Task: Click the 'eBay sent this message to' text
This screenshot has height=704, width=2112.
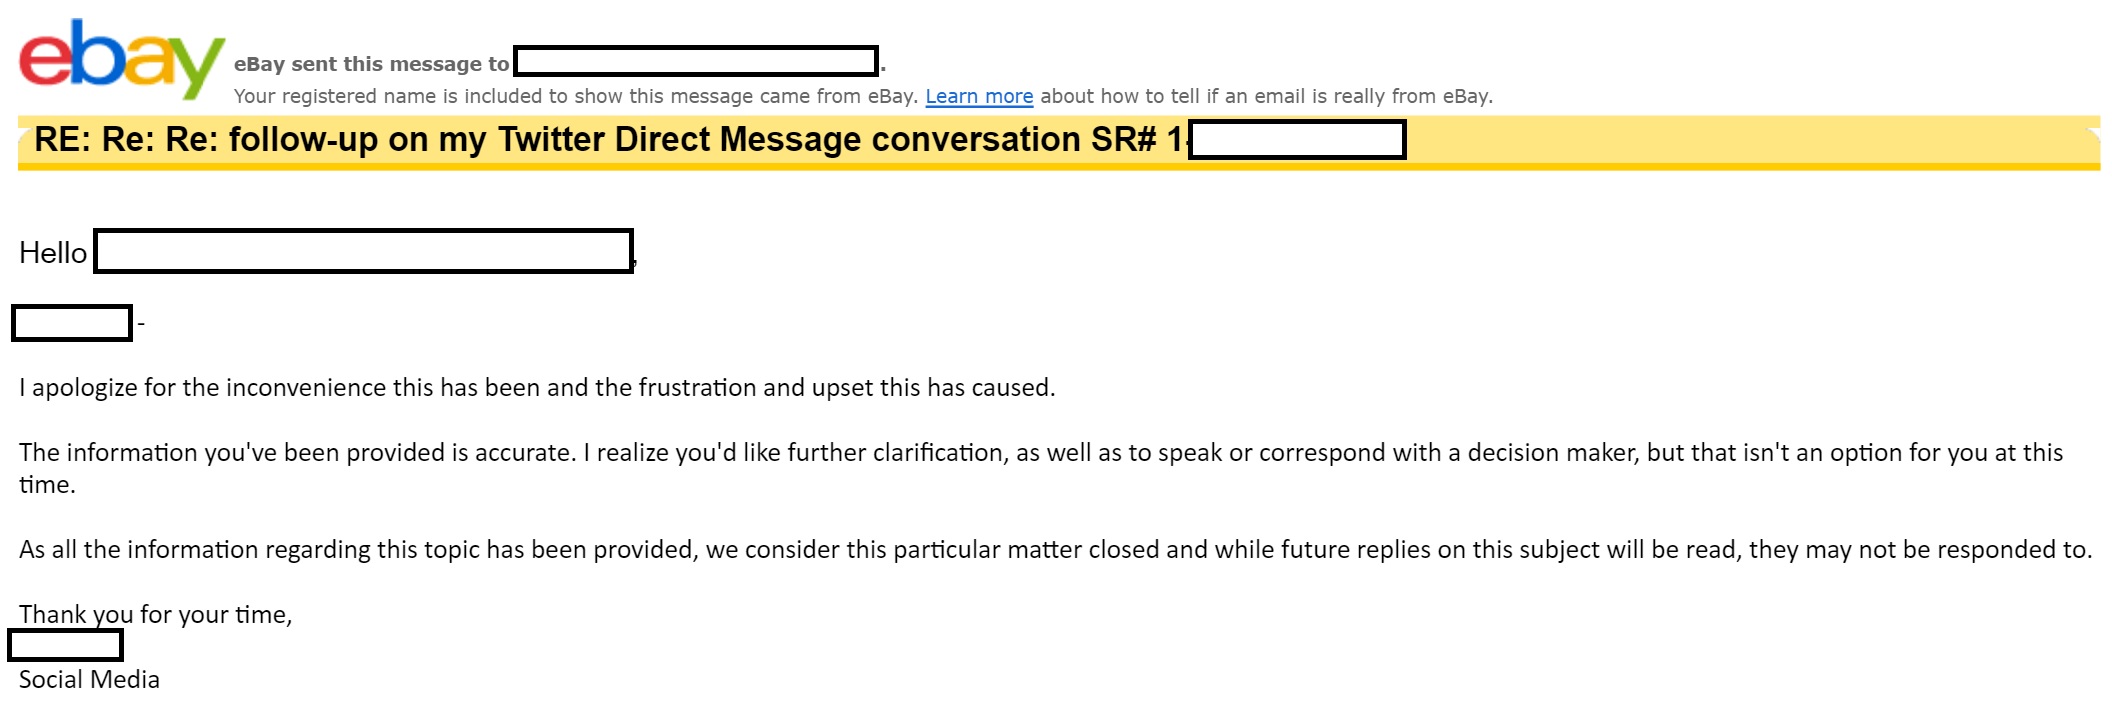Action: (371, 64)
